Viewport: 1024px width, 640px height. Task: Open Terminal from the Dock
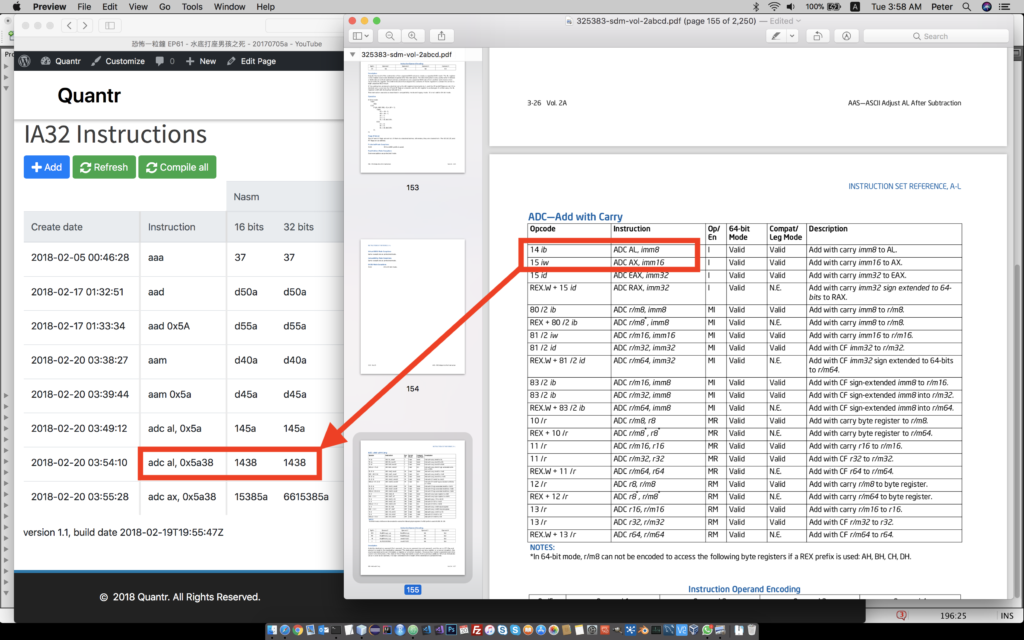click(336, 630)
